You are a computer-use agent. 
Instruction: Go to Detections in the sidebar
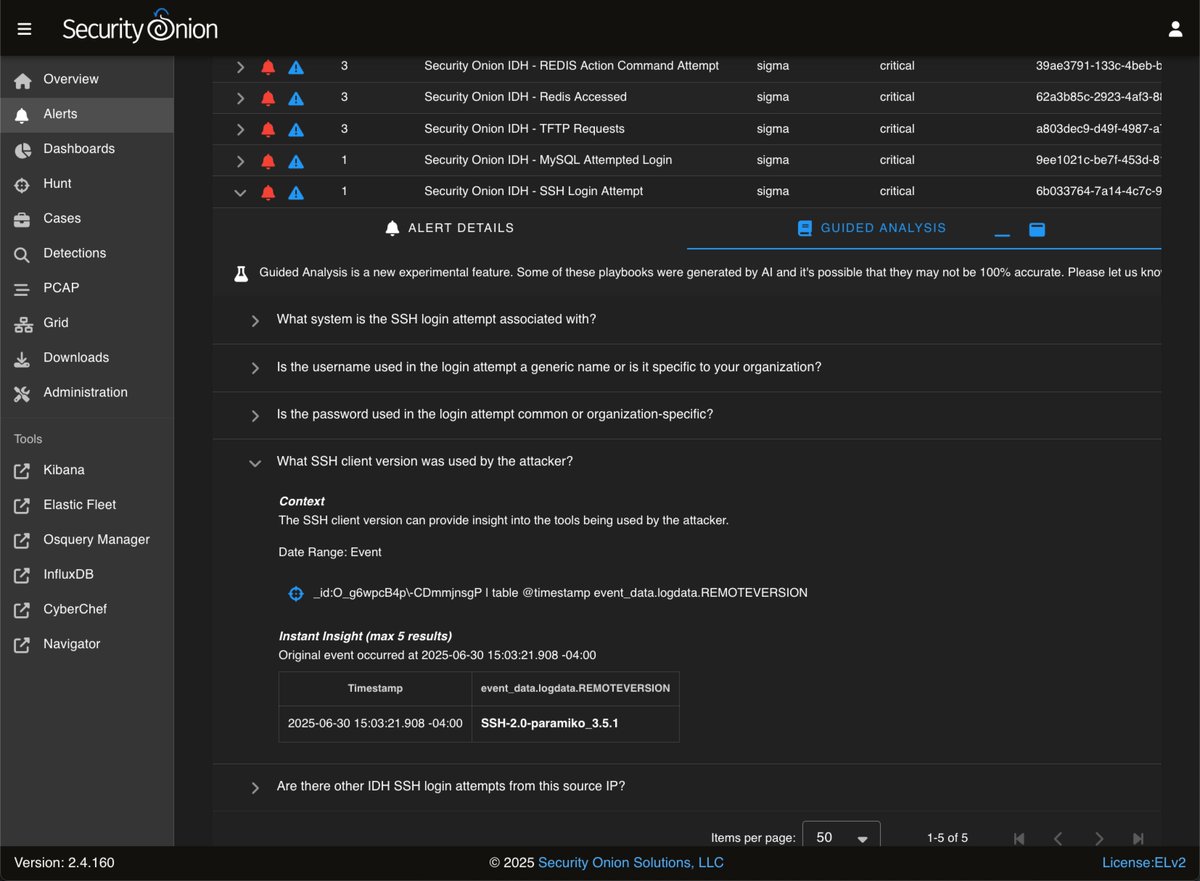click(x=87, y=253)
